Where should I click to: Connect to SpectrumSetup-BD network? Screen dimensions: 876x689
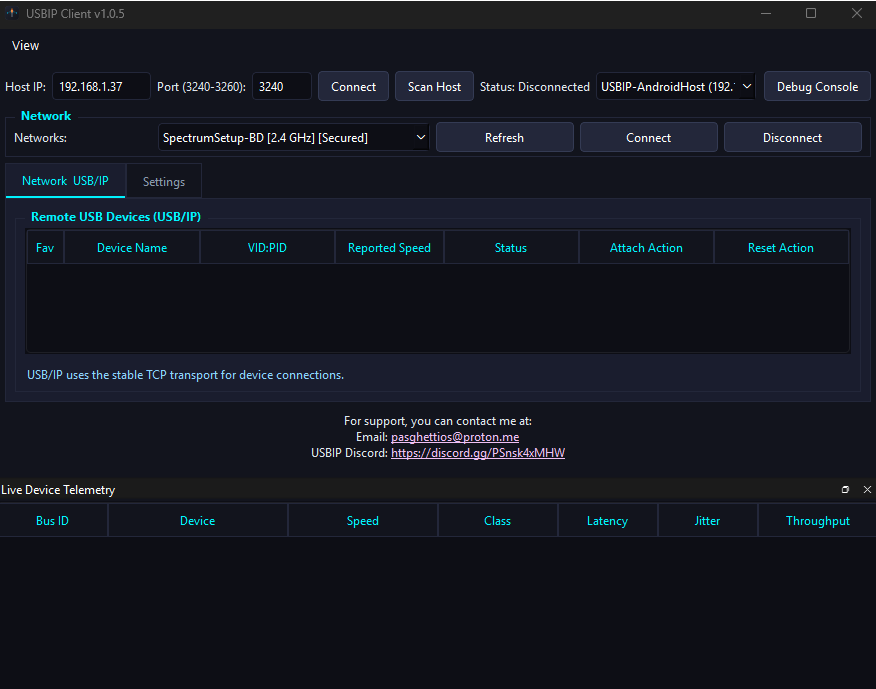point(648,137)
